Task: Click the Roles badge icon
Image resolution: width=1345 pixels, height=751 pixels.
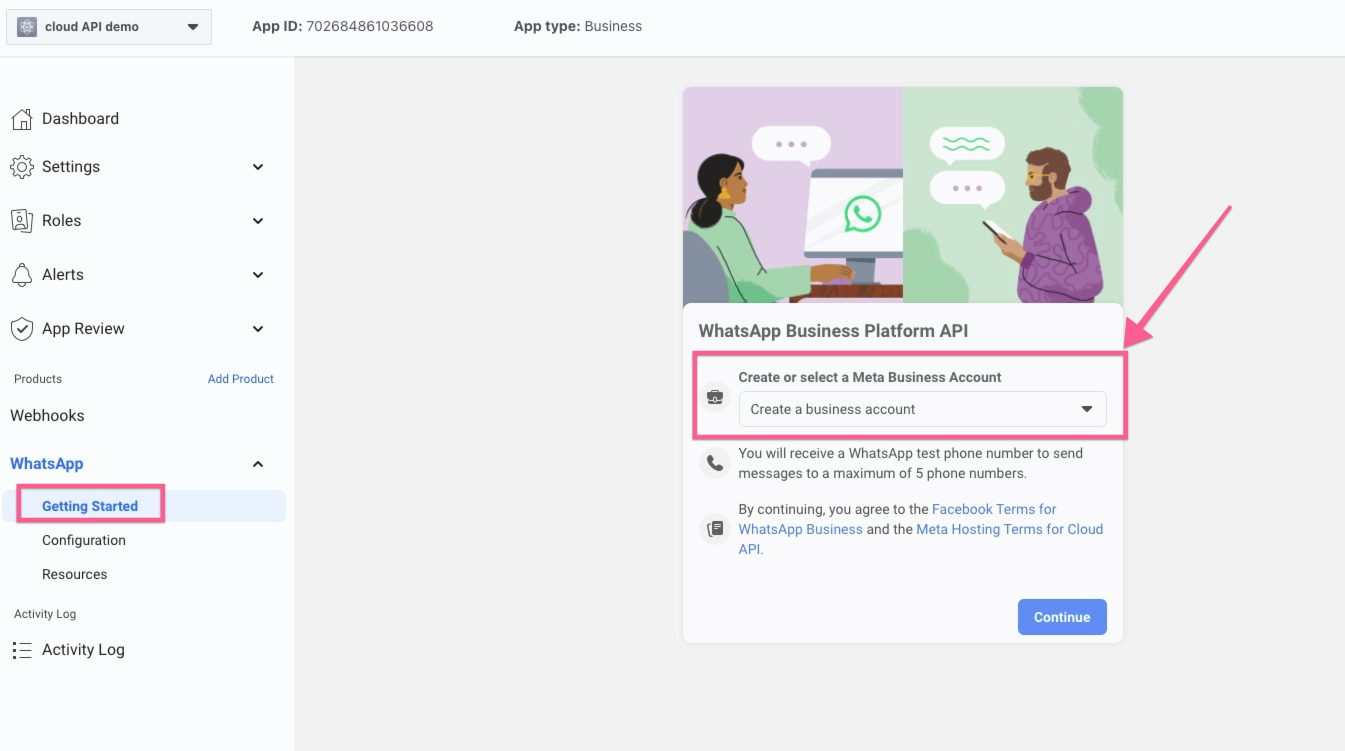Action: (21, 221)
